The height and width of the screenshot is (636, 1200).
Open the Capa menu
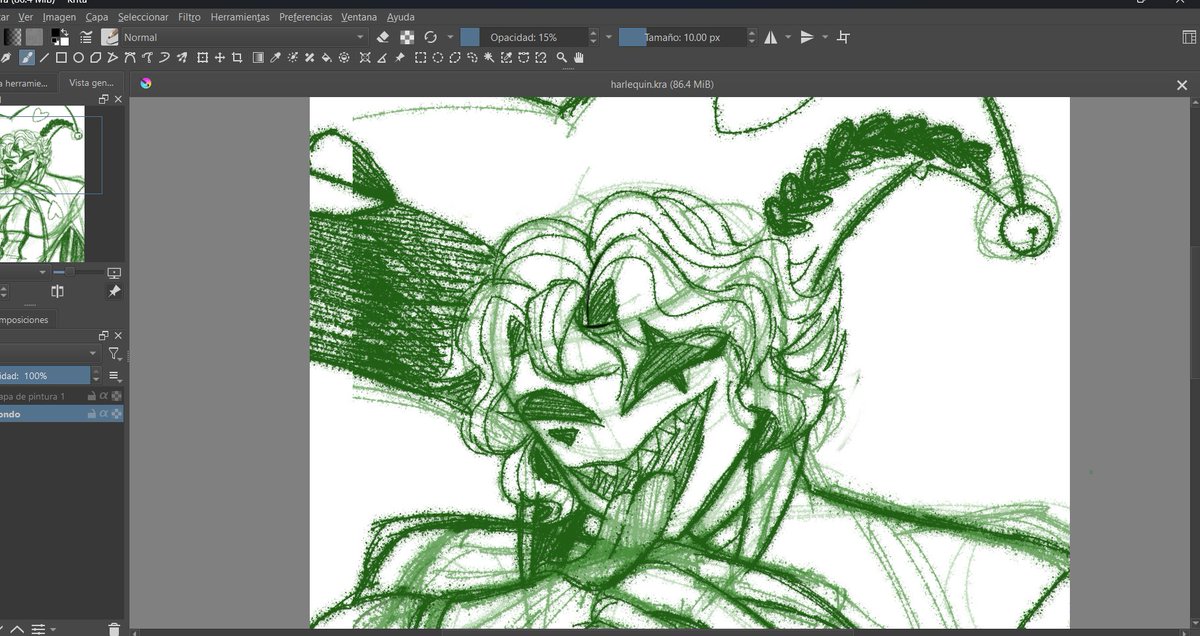[x=97, y=17]
